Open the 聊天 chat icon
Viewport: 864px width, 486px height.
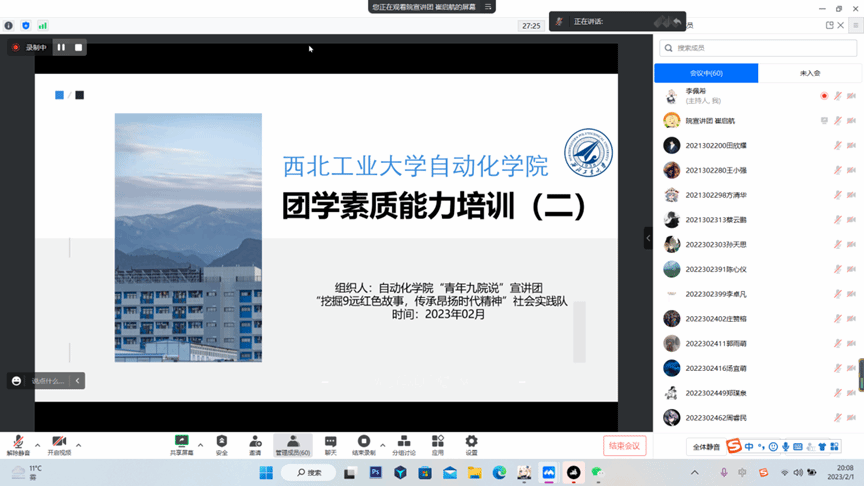coord(330,442)
